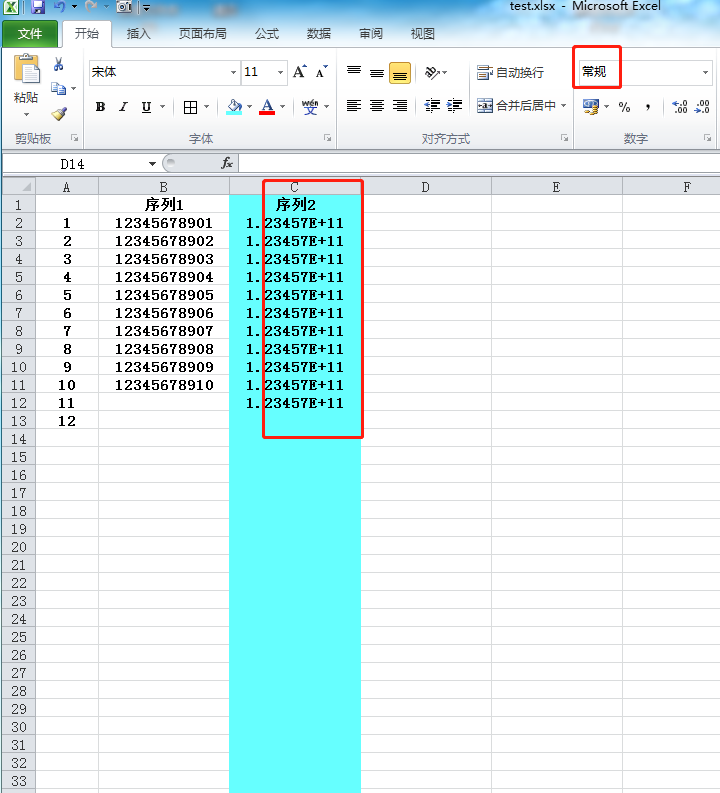Click the increase font size icon
This screenshot has height=793, width=720.
pyautogui.click(x=300, y=72)
